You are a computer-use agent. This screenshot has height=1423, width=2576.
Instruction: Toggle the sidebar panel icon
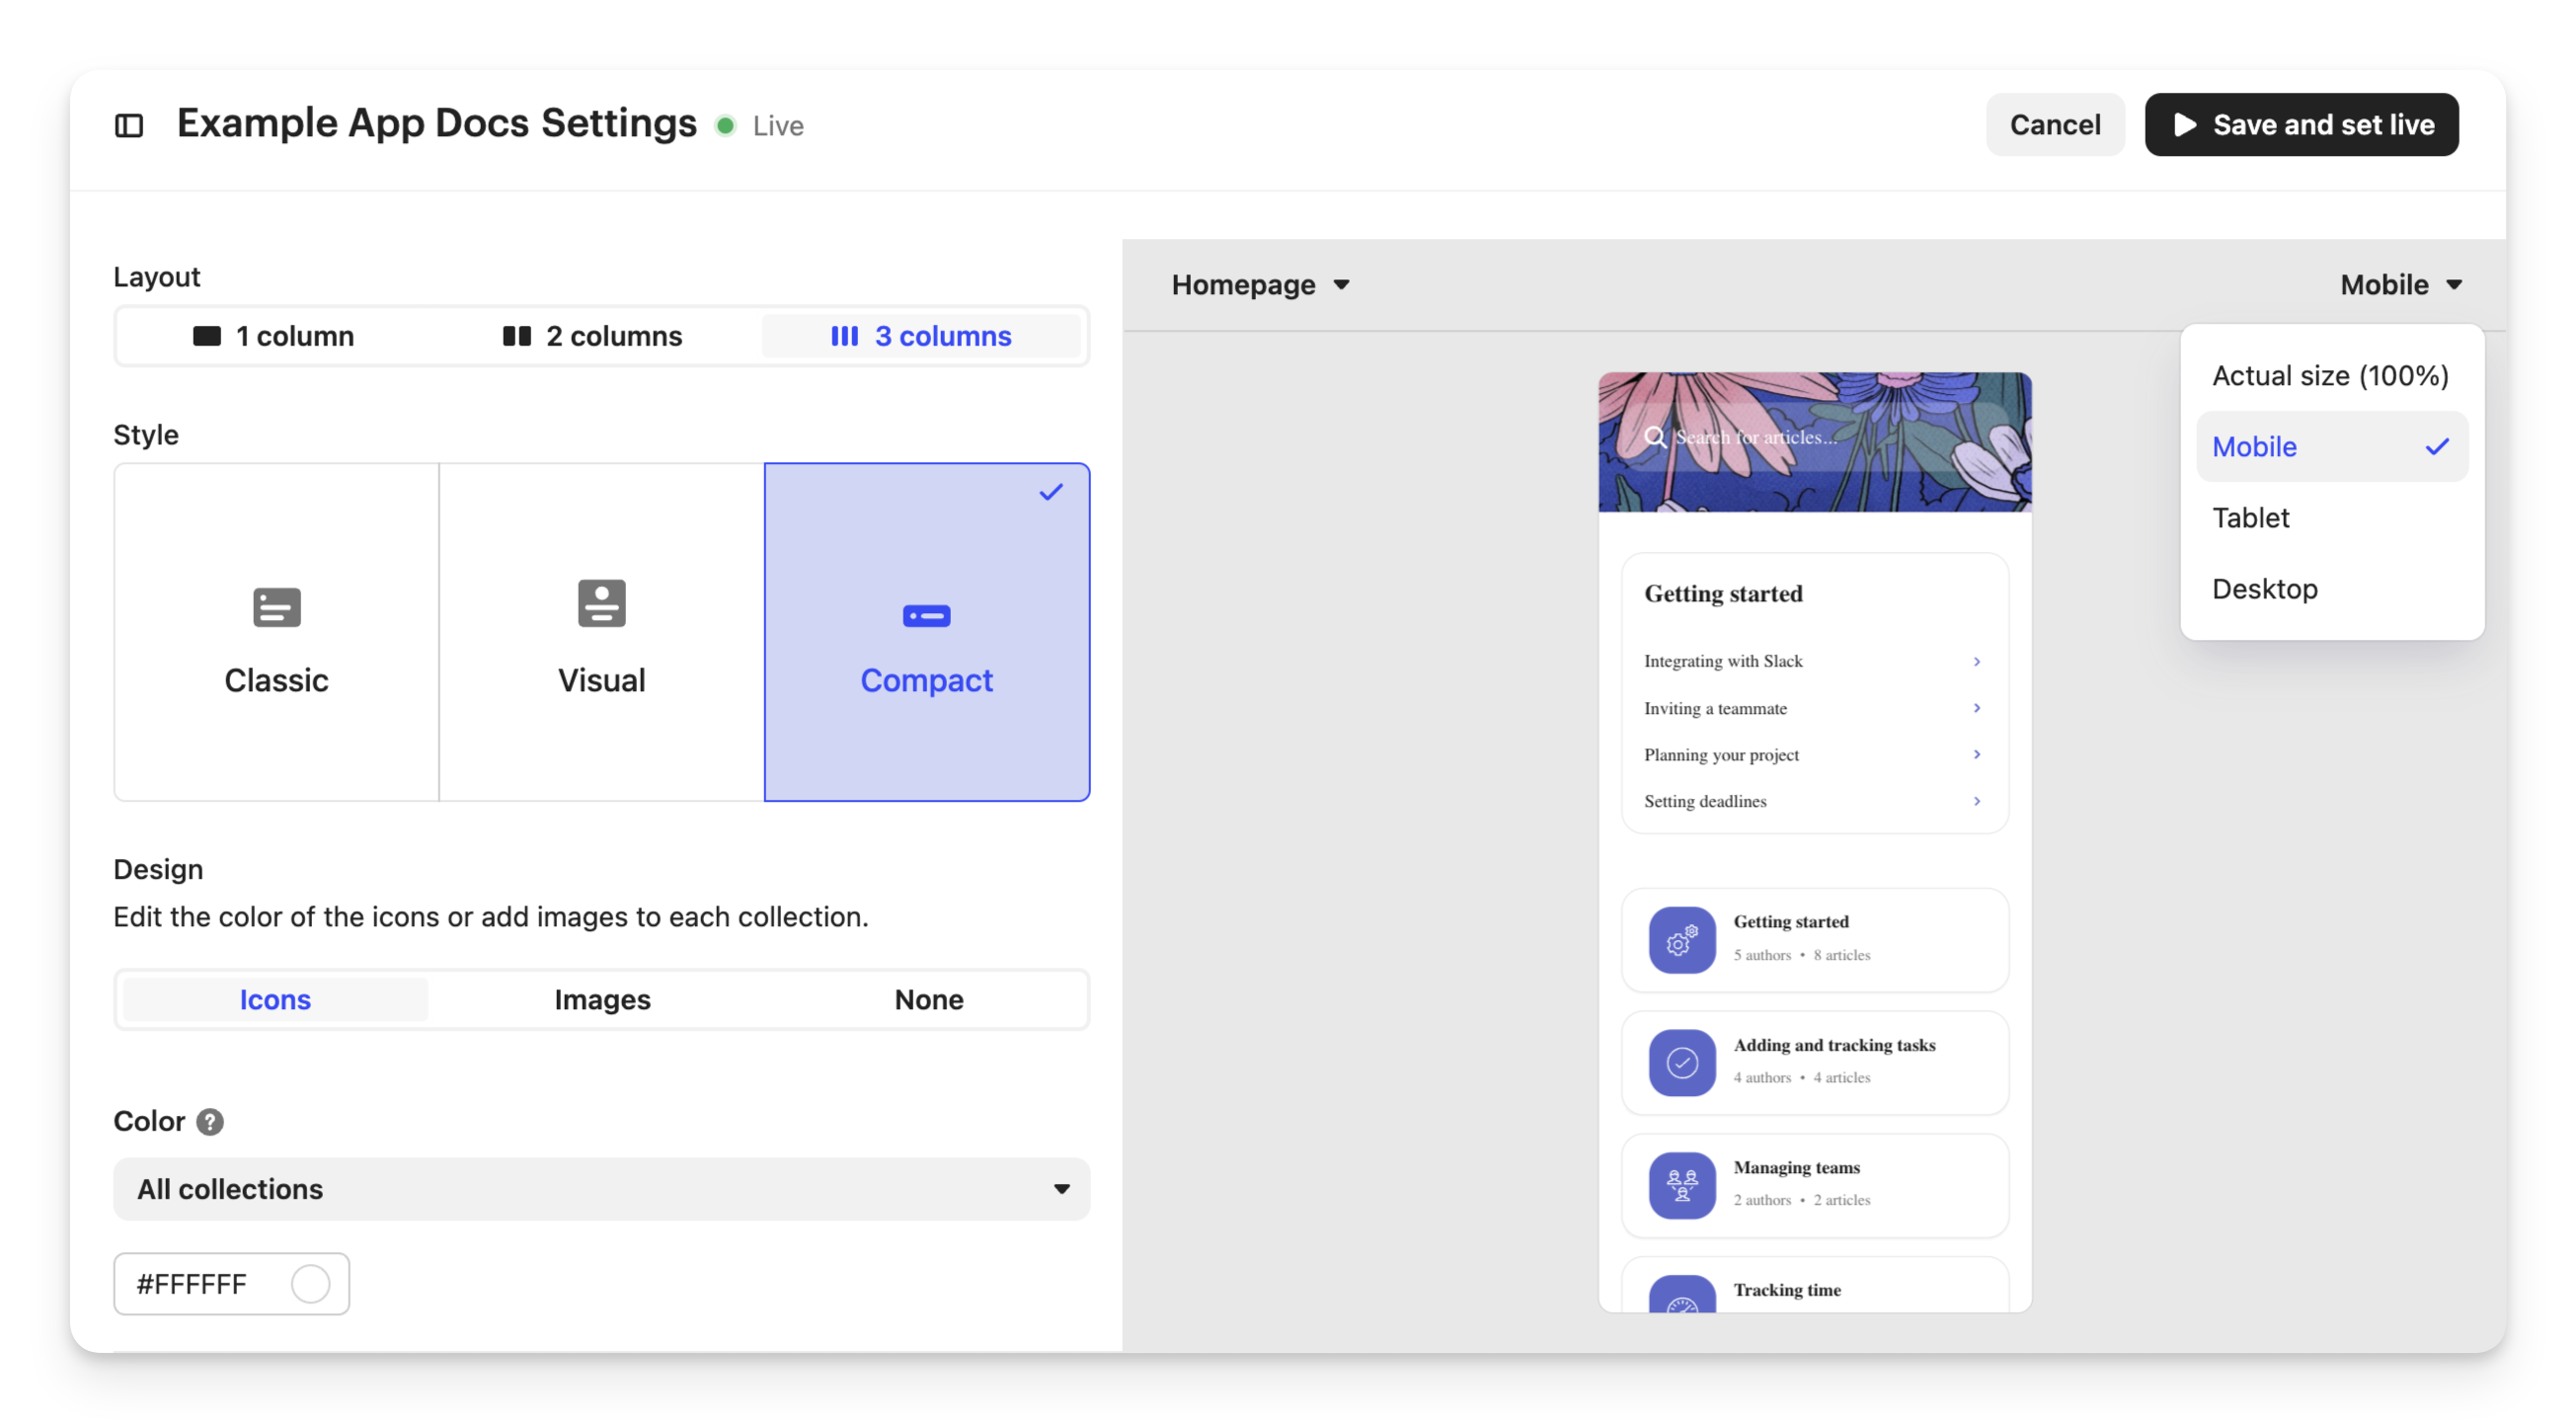129,125
